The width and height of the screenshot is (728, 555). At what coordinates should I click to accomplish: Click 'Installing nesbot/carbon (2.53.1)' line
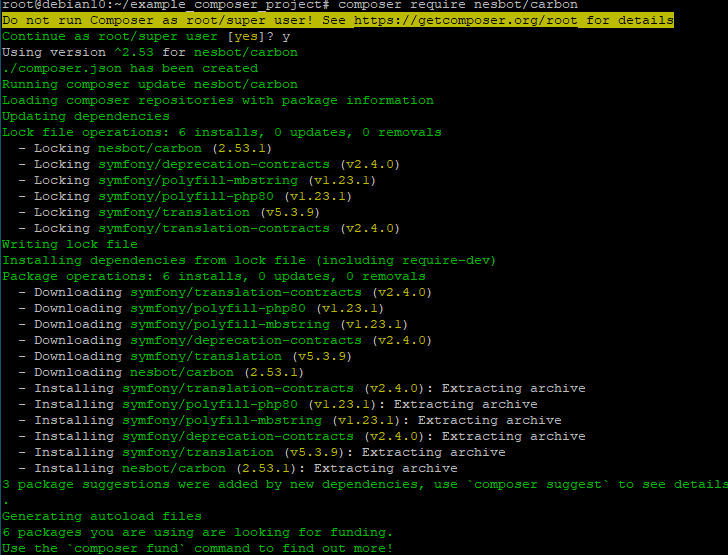(x=238, y=469)
